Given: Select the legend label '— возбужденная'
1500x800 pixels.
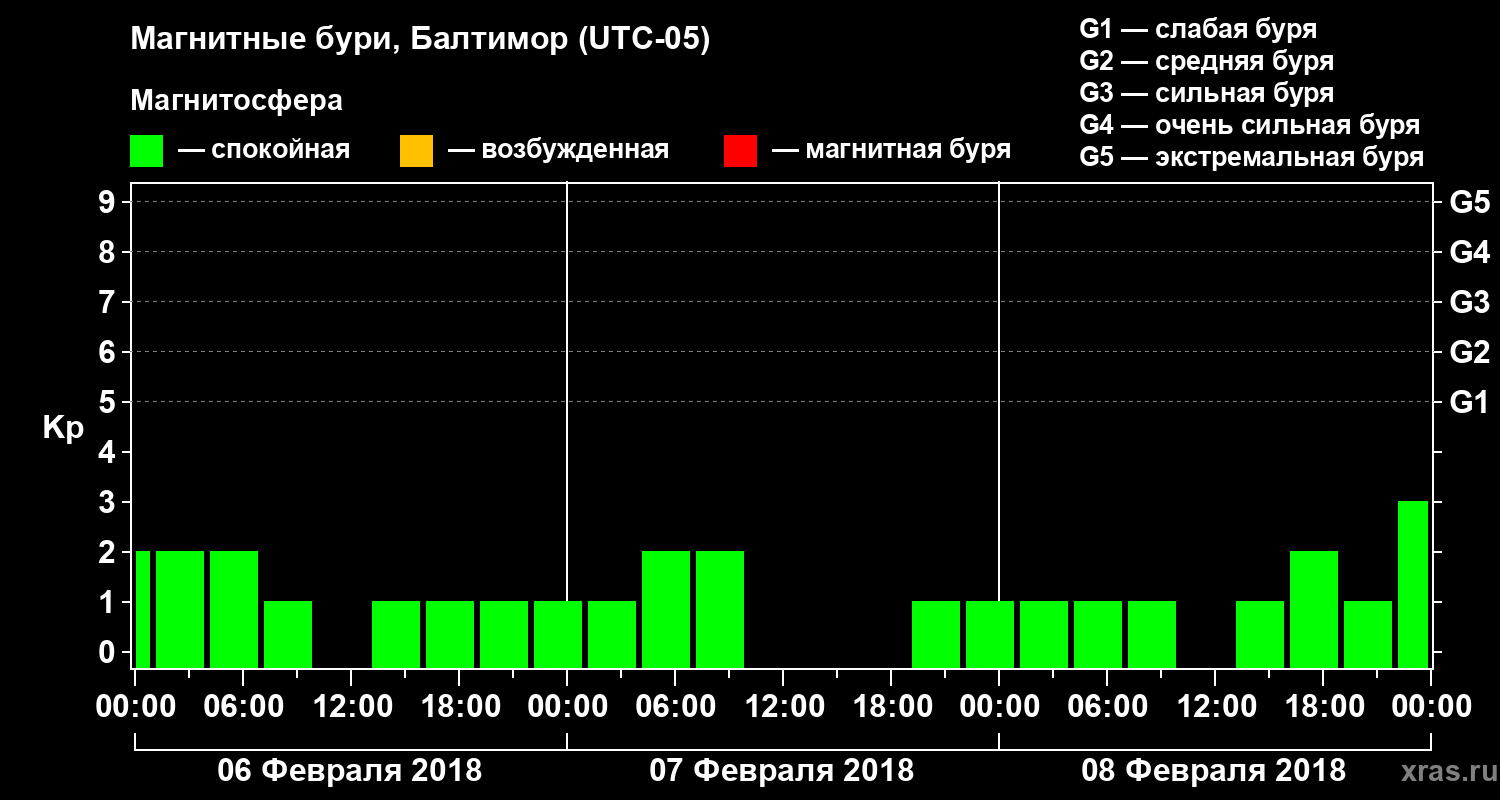Looking at the screenshot, I should pyautogui.click(x=558, y=151).
